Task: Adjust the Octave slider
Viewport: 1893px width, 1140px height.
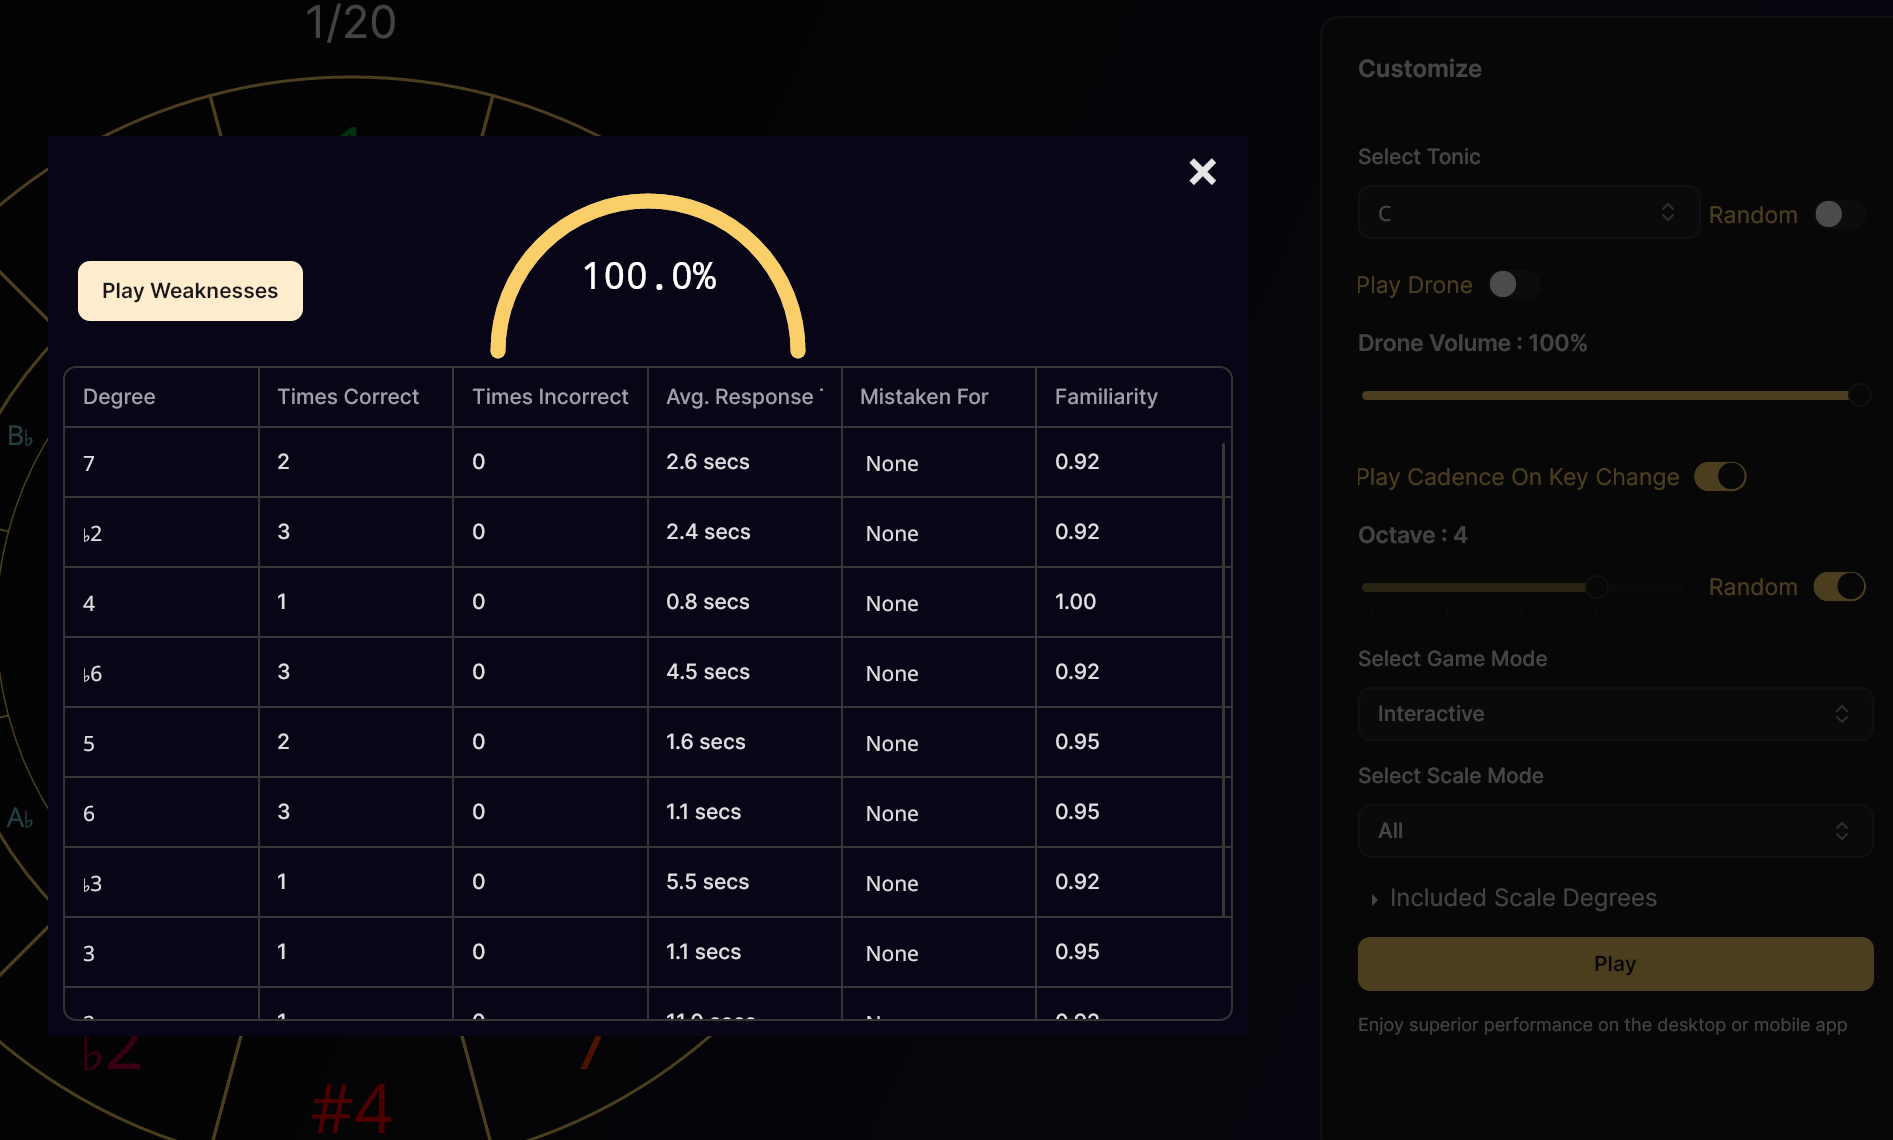Action: point(1523,587)
